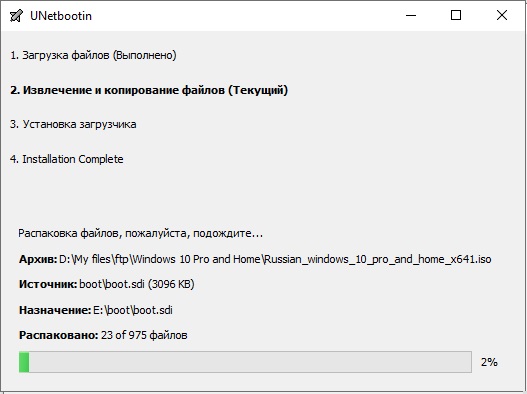The image size is (527, 394).
Task: Click the UNetbootin window title text
Action: pos(61,16)
